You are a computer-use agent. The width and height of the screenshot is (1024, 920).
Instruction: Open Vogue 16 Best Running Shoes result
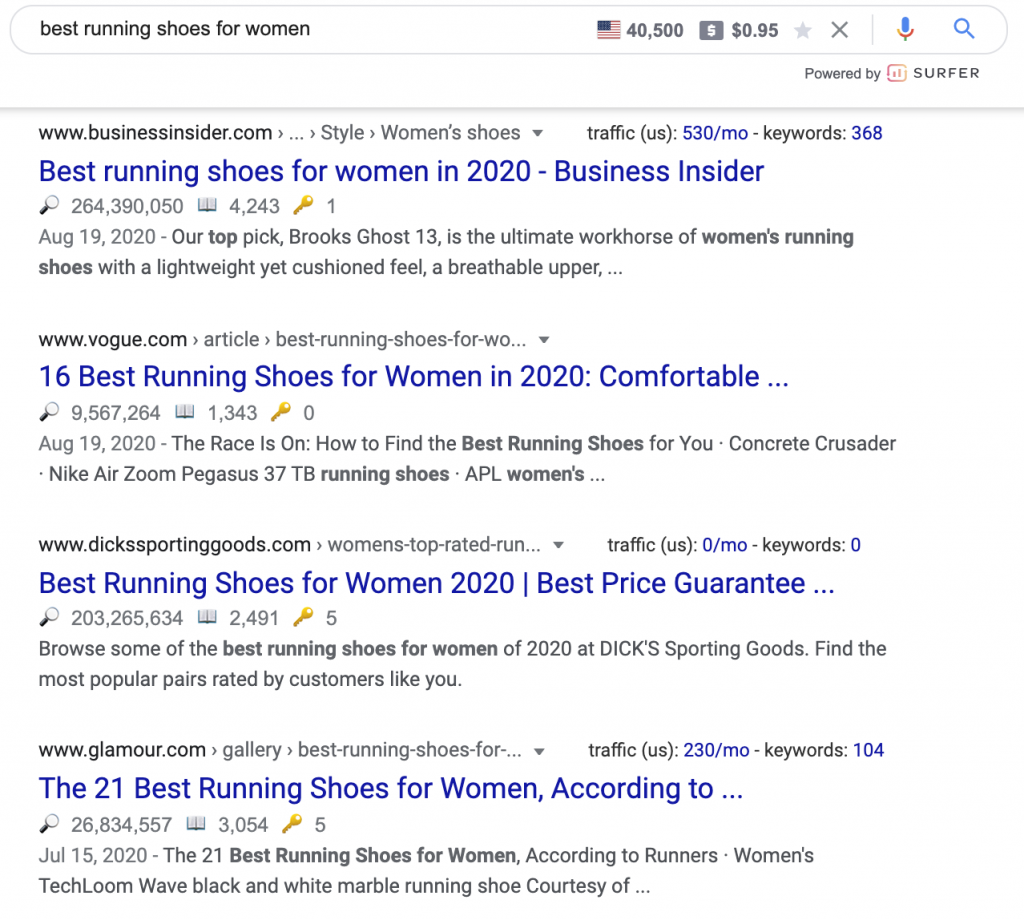click(x=413, y=377)
